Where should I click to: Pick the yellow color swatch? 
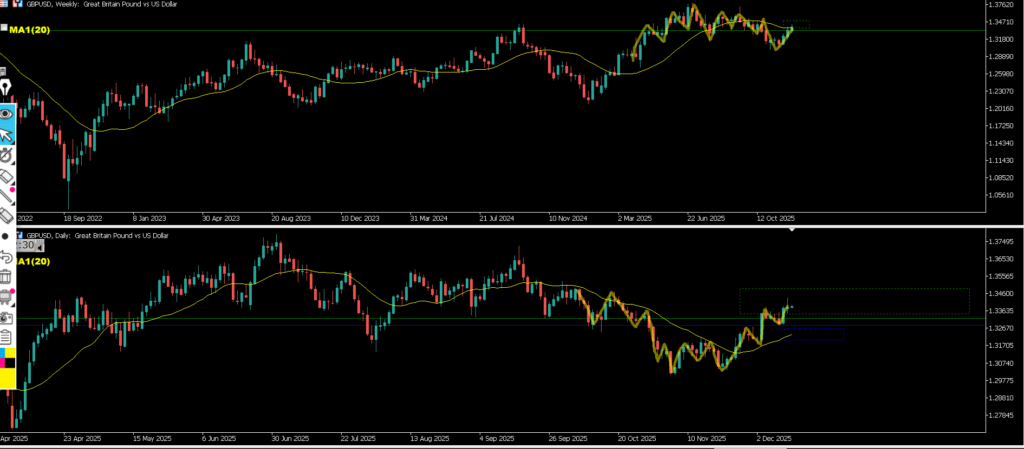click(x=7, y=378)
